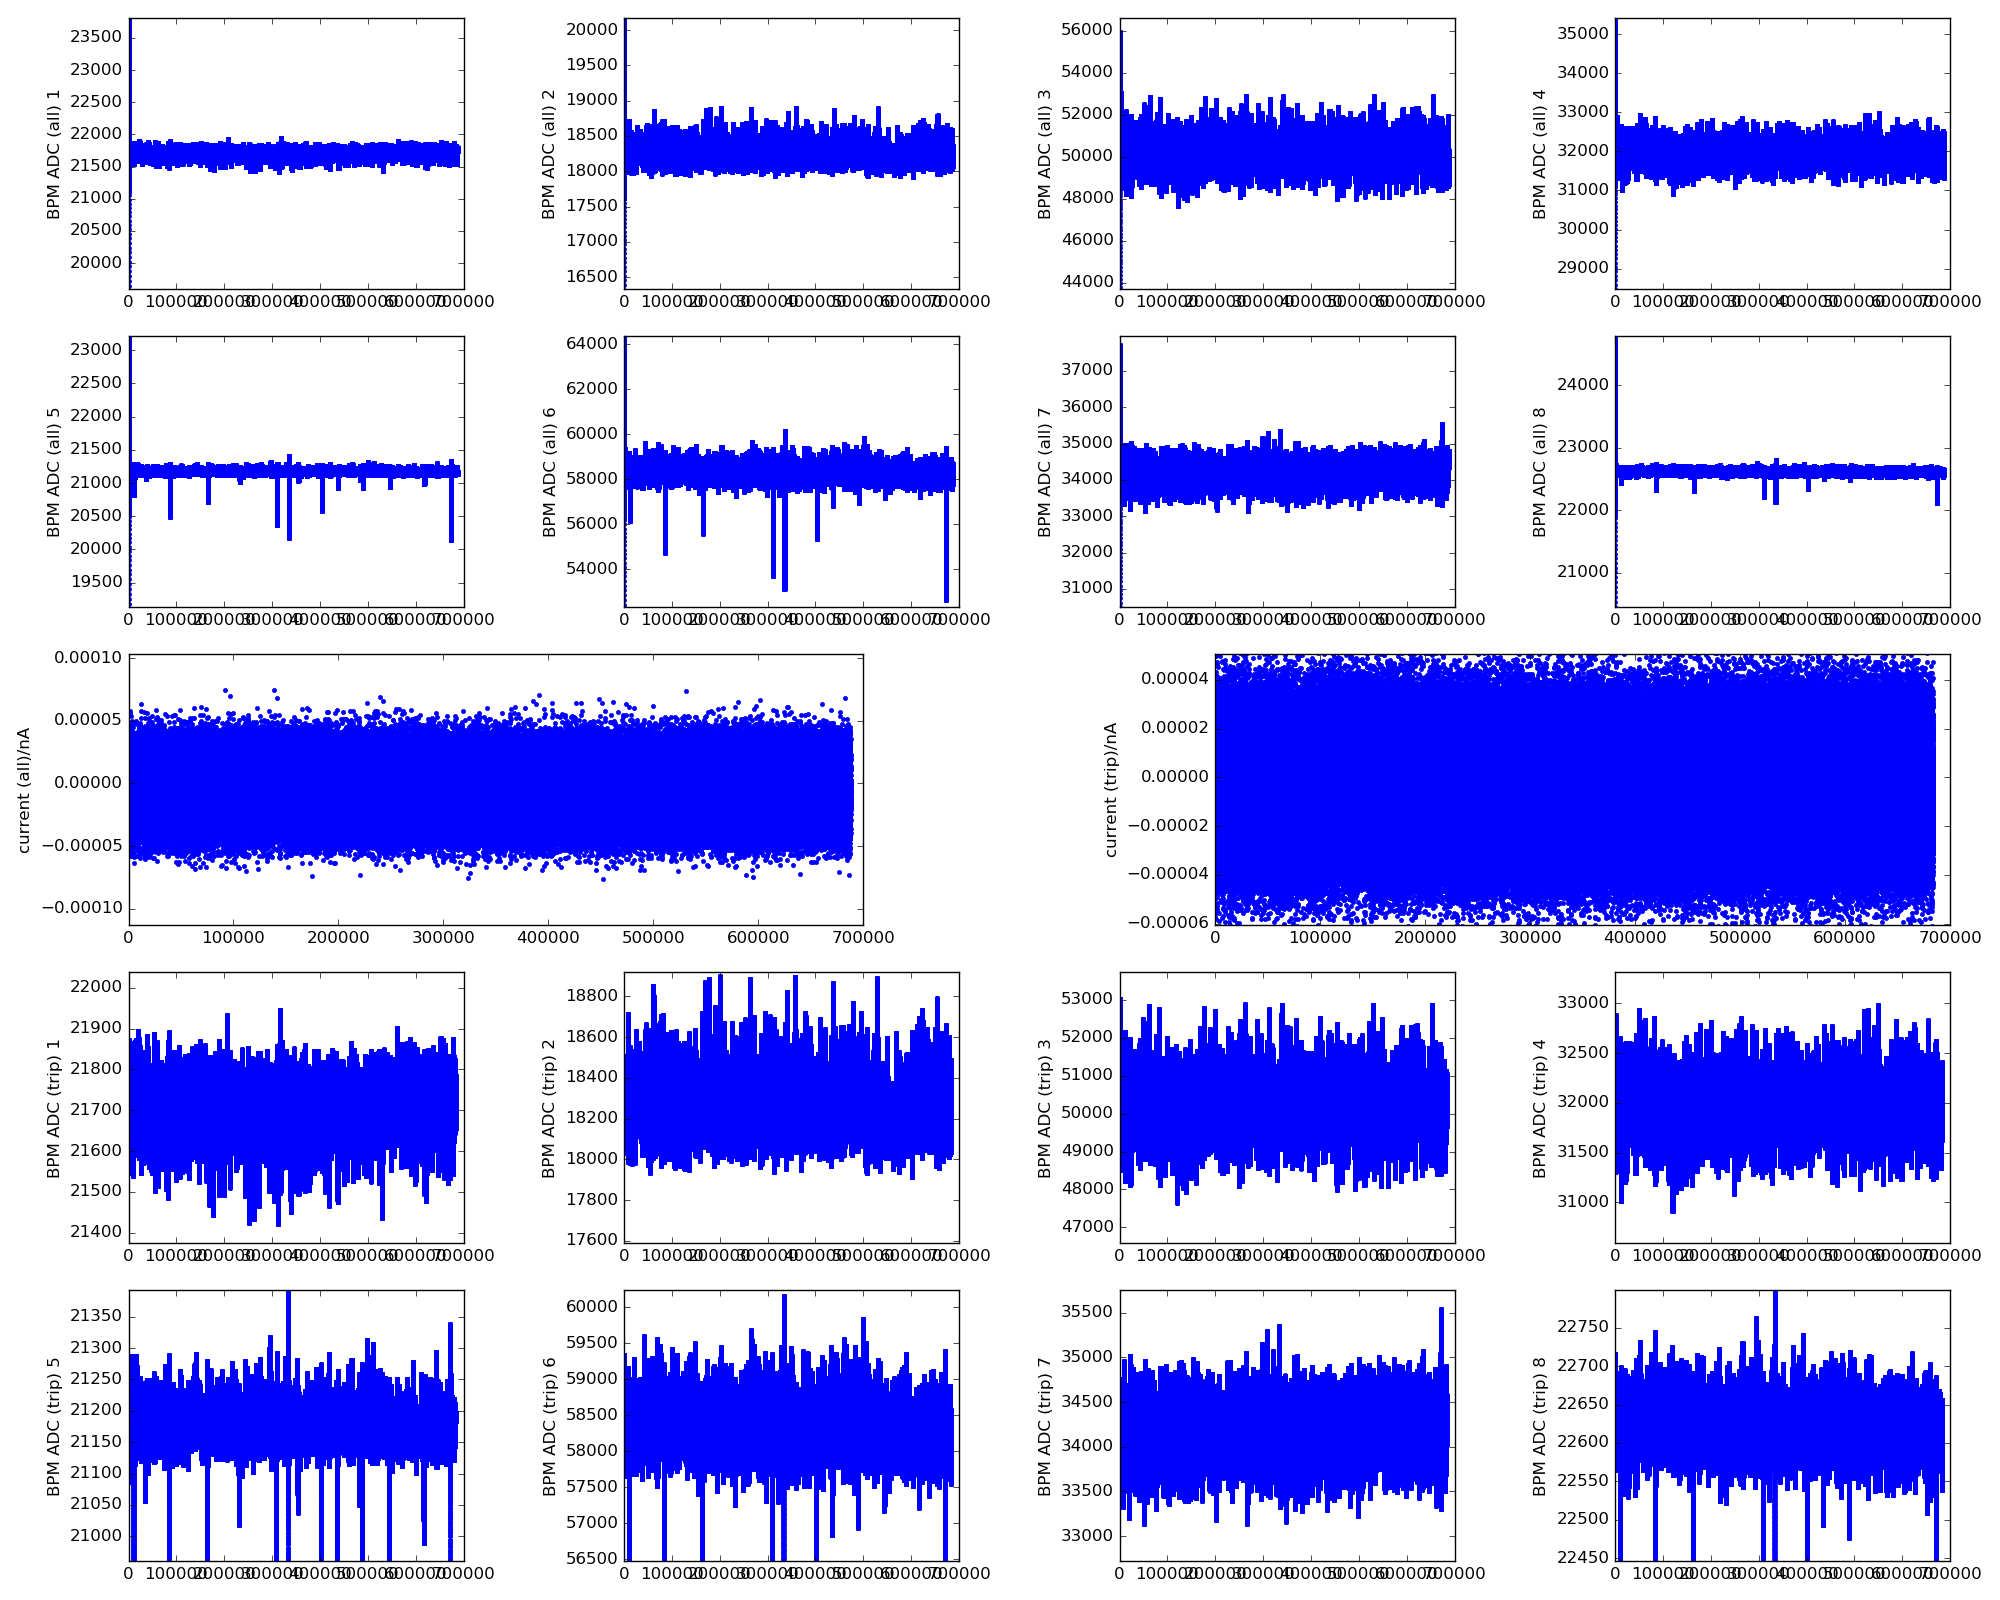This screenshot has width=2000, height=1600.
Task: Click the BPM ADC (trip) 2 plot area
Action: pyautogui.click(x=791, y=1107)
